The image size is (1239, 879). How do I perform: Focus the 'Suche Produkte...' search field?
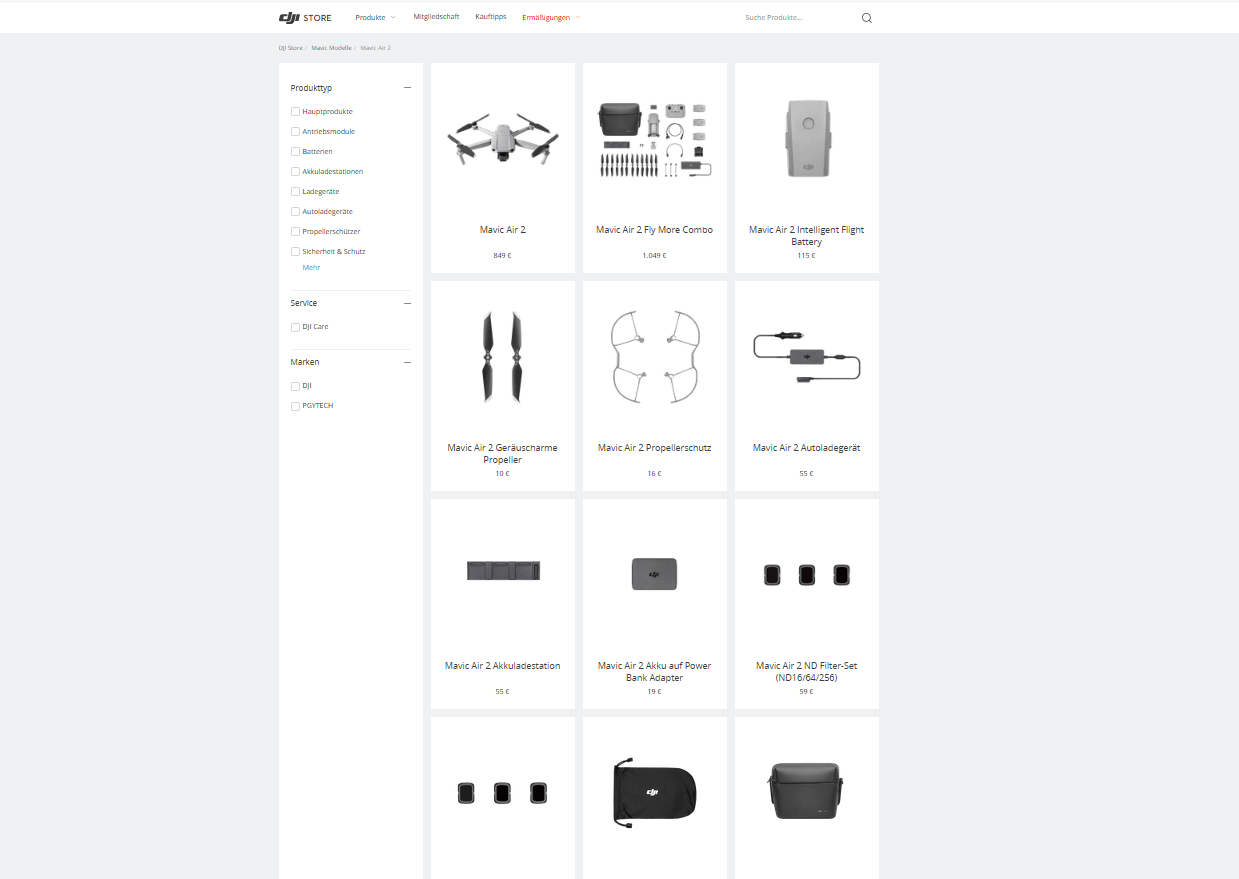click(x=798, y=18)
